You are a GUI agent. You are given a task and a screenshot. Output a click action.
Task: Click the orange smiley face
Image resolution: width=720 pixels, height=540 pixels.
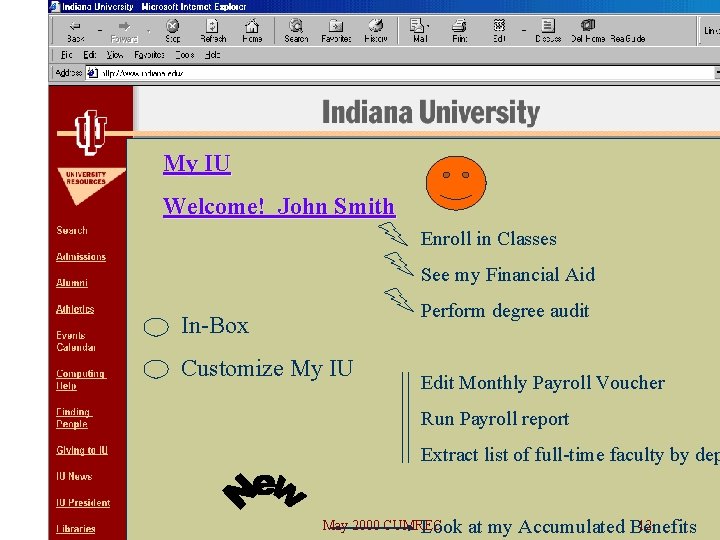(x=456, y=183)
